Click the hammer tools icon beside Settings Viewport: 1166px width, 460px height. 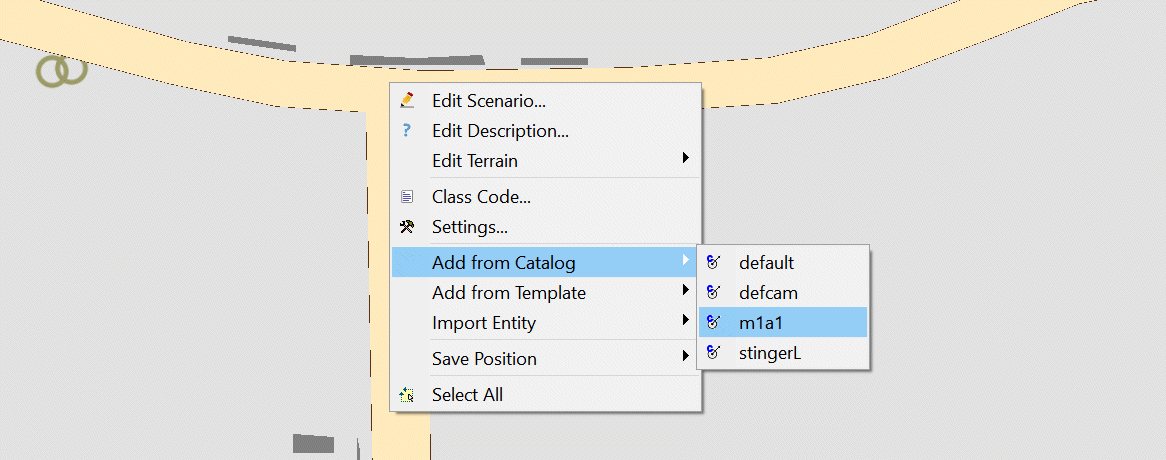click(406, 227)
